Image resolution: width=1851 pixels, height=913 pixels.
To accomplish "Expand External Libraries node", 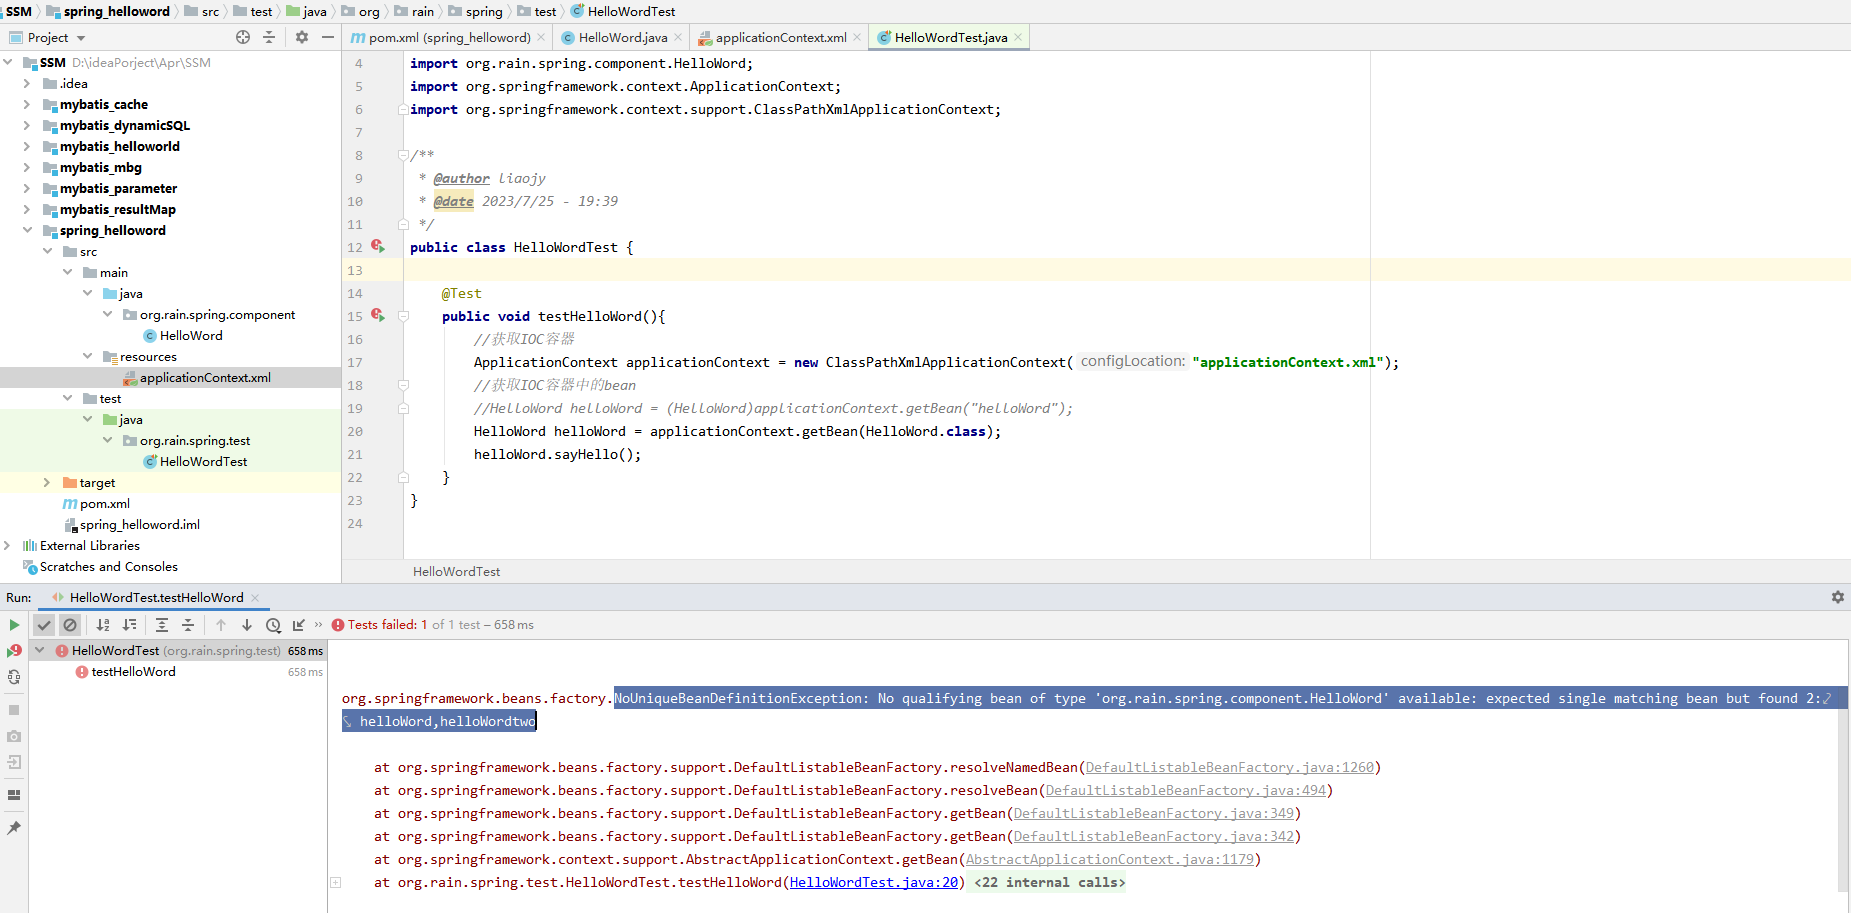I will [x=7, y=545].
